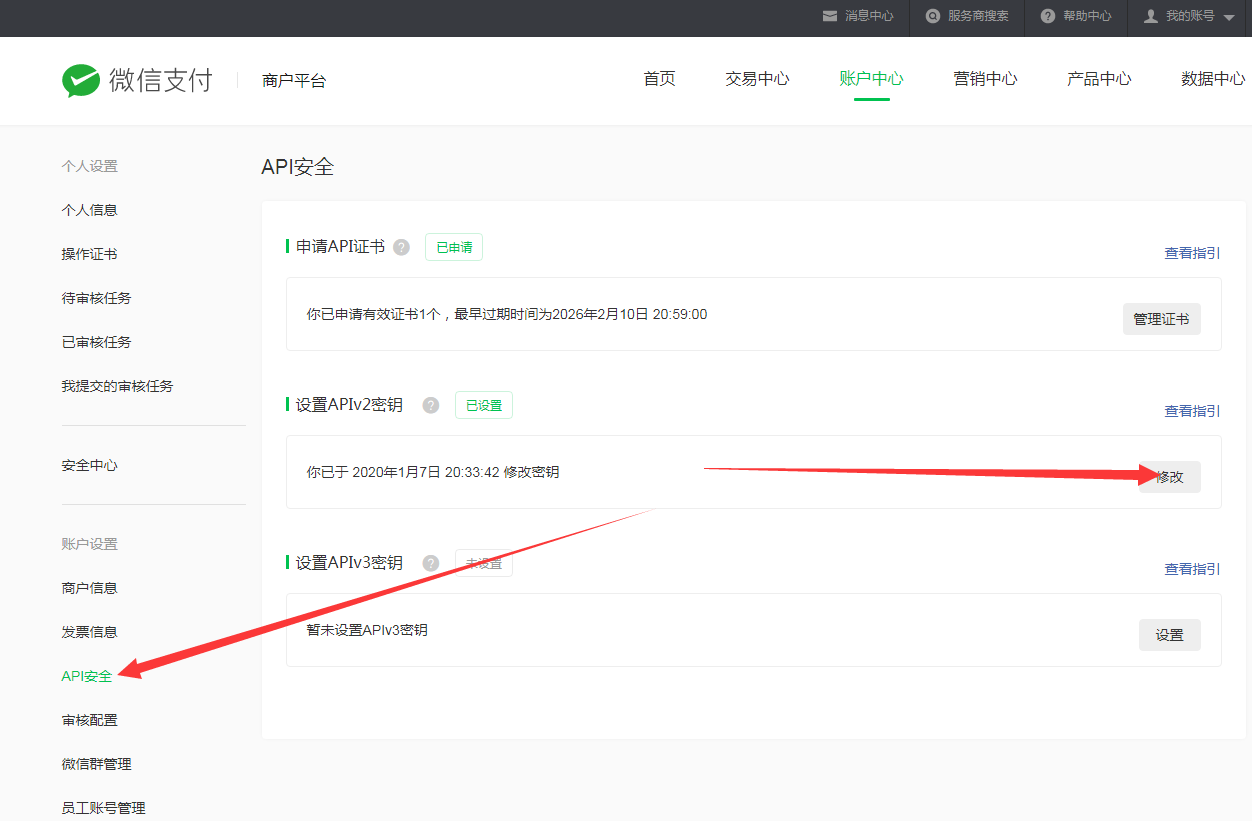The width and height of the screenshot is (1252, 821).
Task: Click the certificate expiry 2026年2月10日 text
Action: (x=507, y=314)
